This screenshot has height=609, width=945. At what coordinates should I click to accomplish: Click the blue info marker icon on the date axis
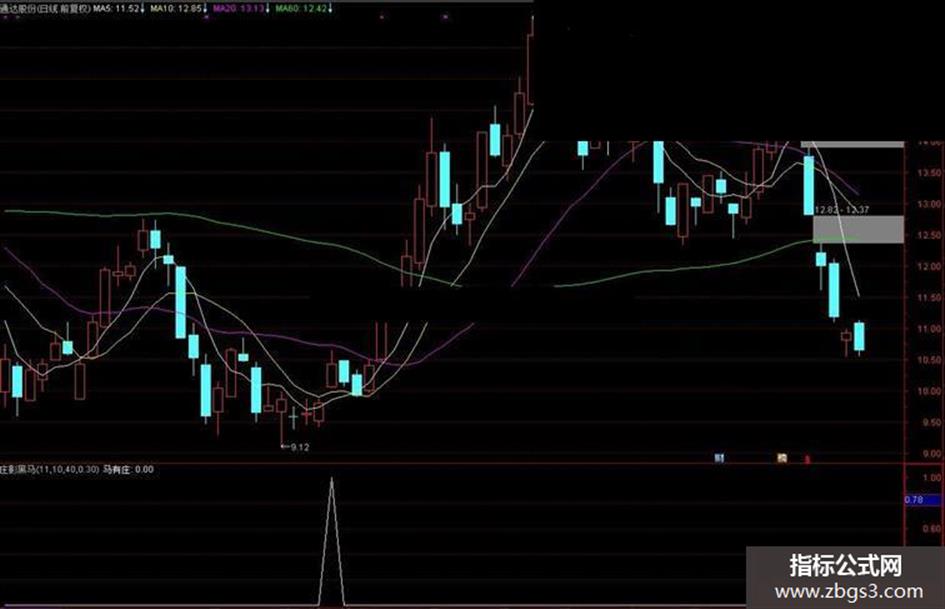[719, 458]
